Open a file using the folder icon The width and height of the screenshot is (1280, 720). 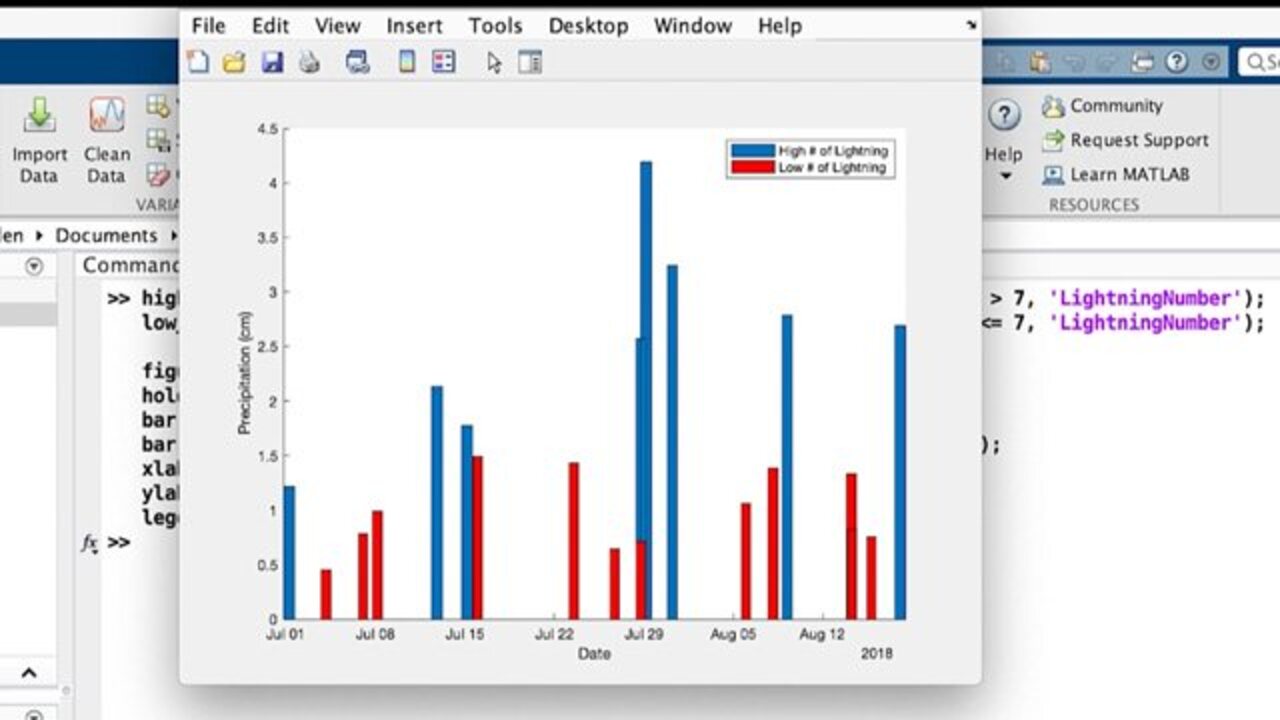pyautogui.click(x=234, y=62)
